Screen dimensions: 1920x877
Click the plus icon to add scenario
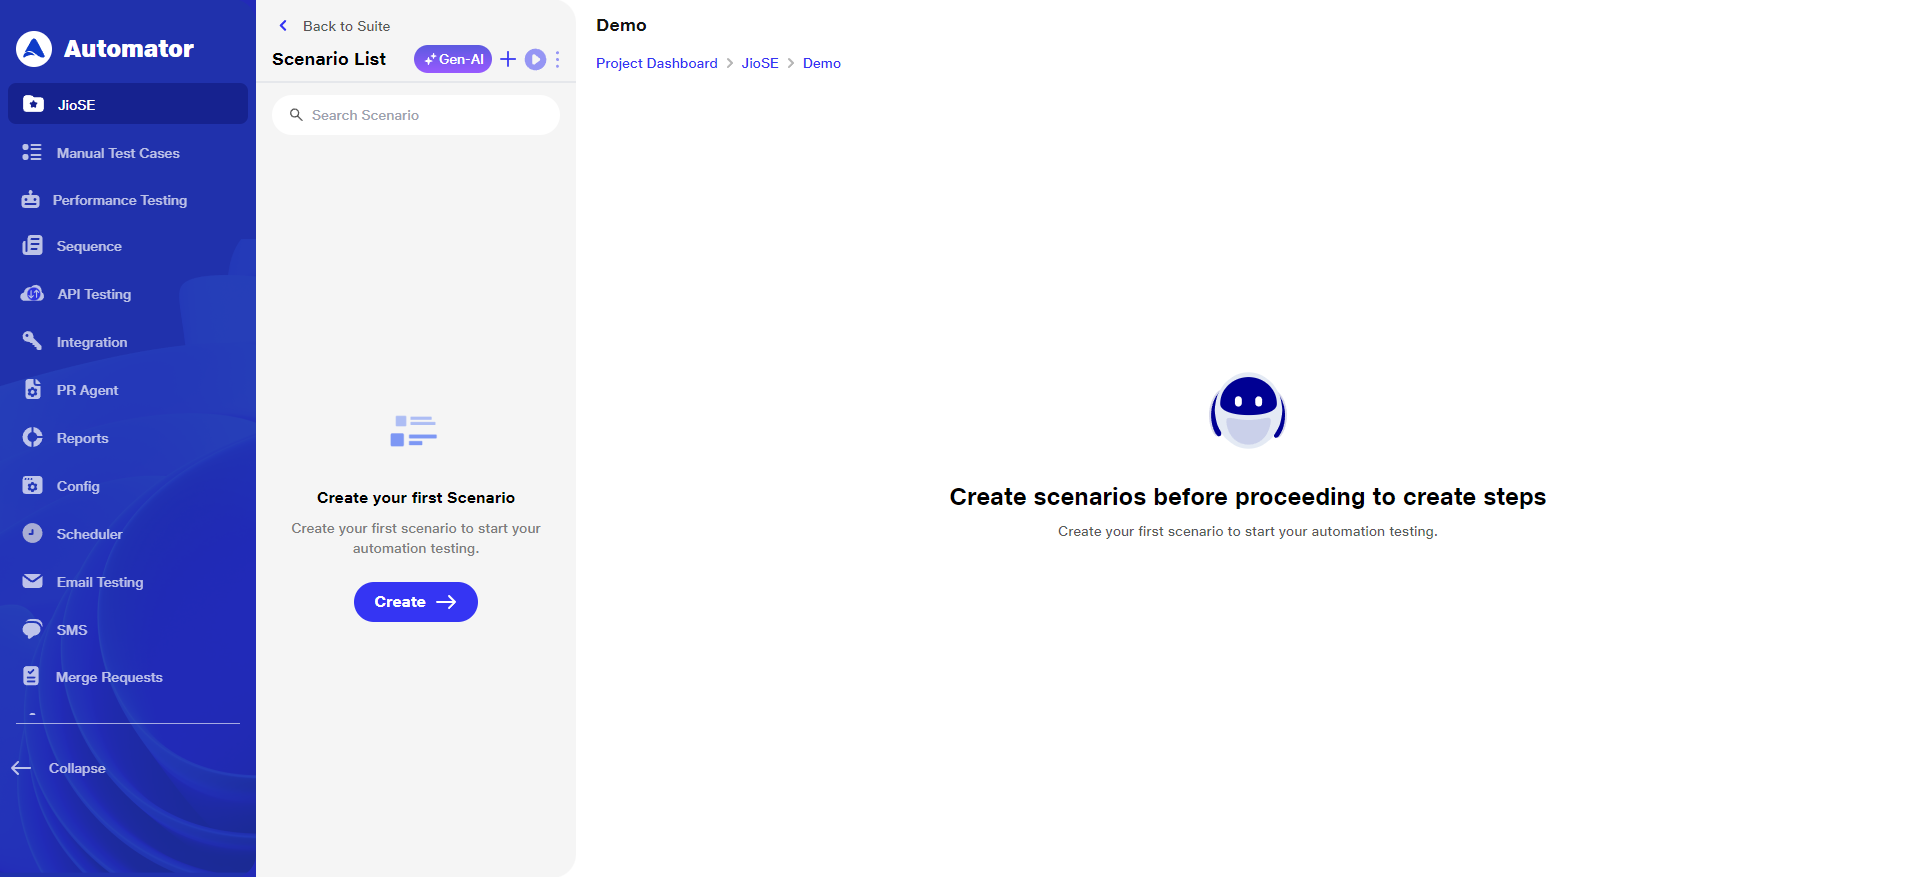508,59
